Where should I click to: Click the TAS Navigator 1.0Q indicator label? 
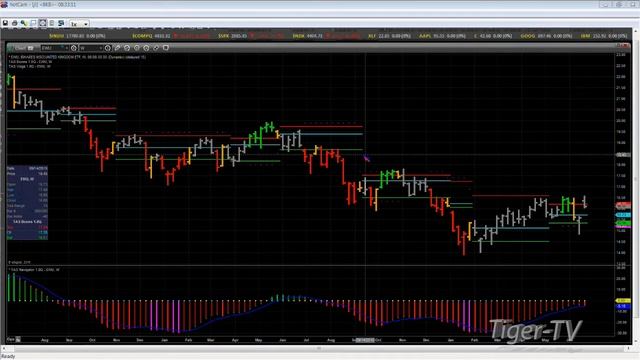click(x=34, y=270)
